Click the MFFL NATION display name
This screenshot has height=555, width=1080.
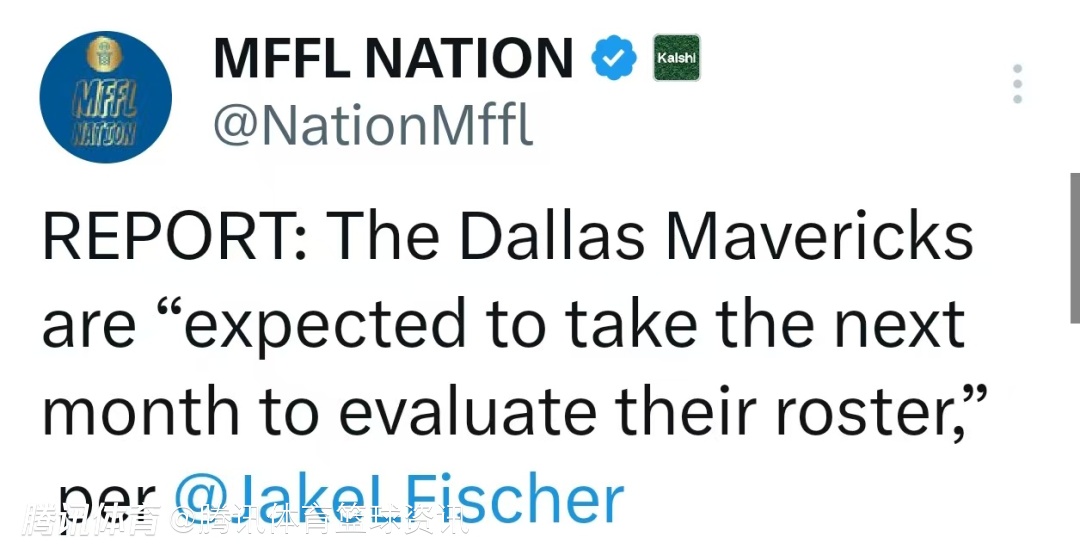click(x=393, y=59)
